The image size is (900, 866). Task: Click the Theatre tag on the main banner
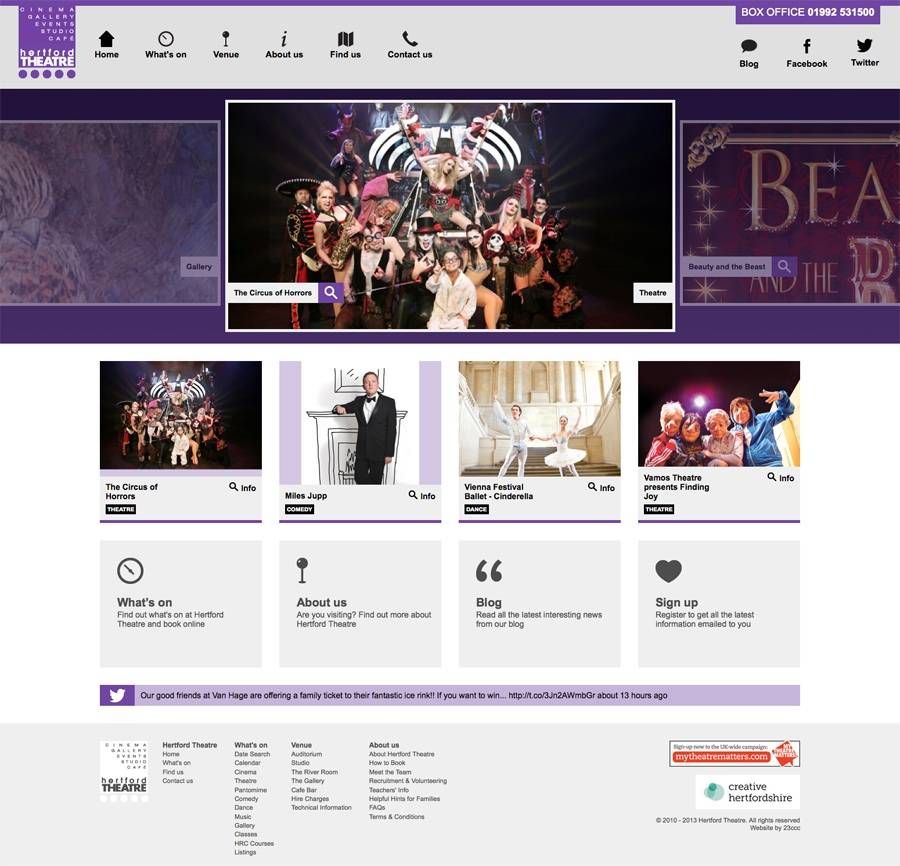653,293
